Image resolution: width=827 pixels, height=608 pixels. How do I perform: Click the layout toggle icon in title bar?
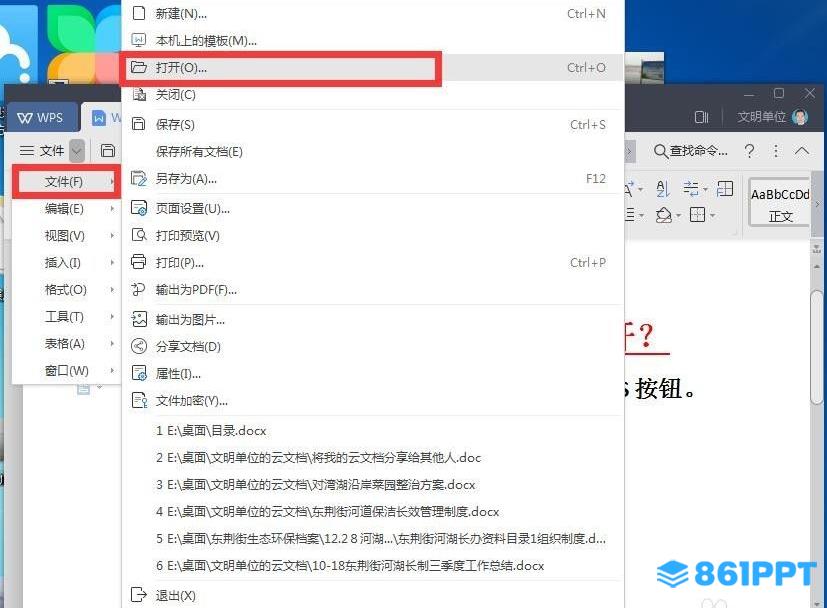701,117
